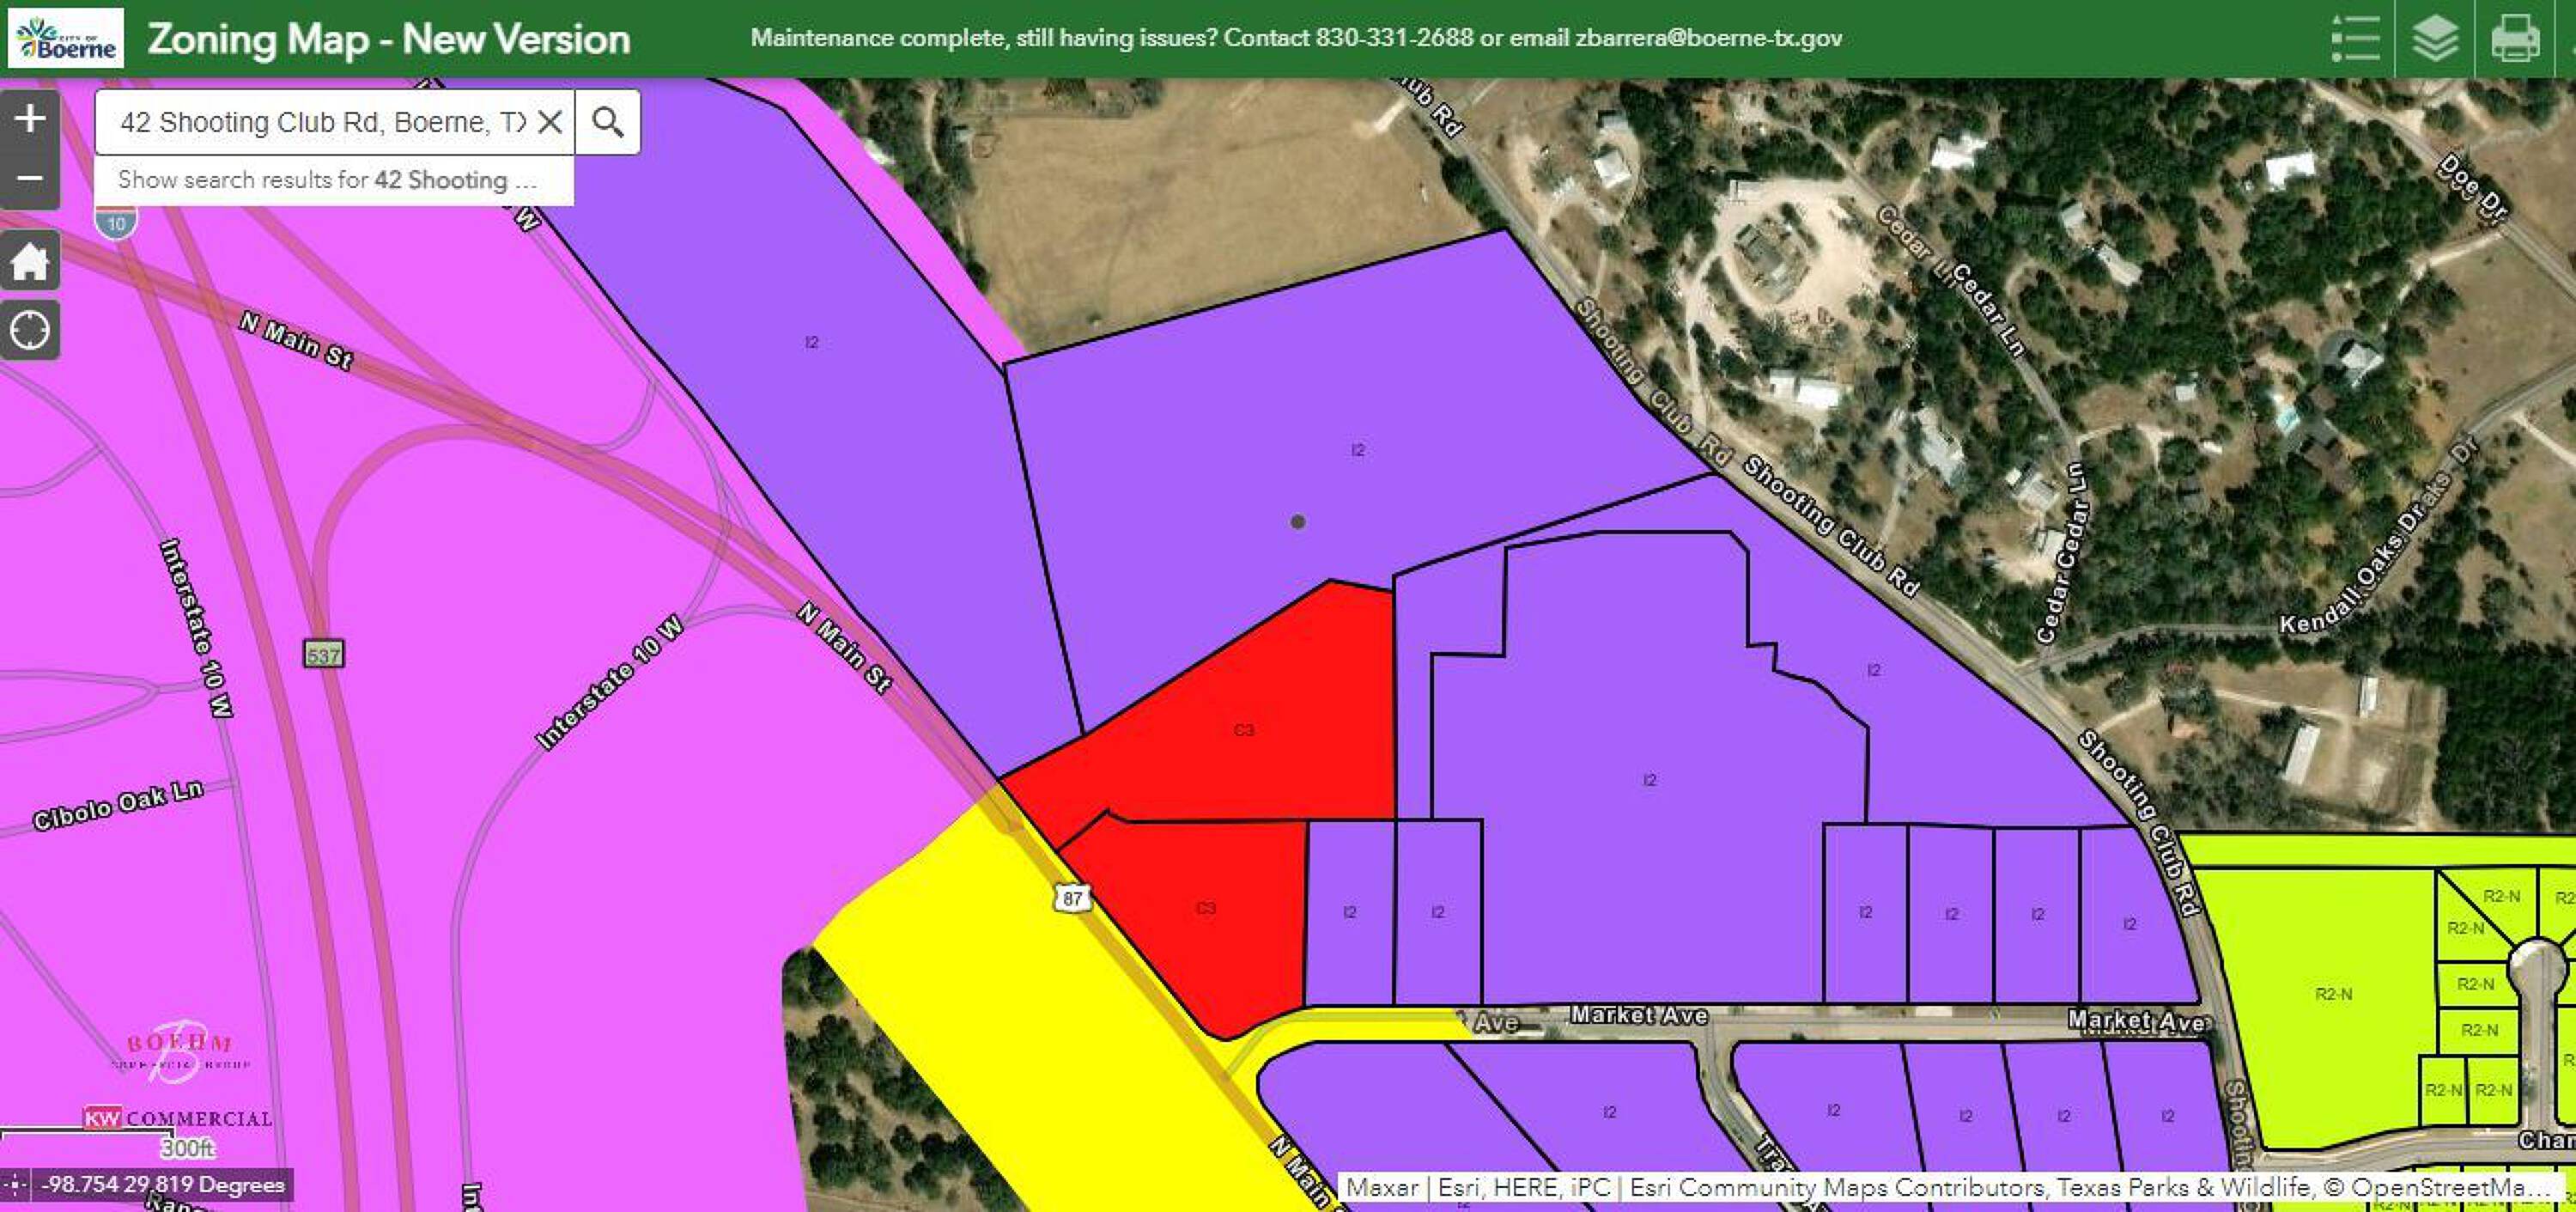This screenshot has height=1212, width=2576.
Task: Open the Legend list icon
Action: [x=2355, y=39]
